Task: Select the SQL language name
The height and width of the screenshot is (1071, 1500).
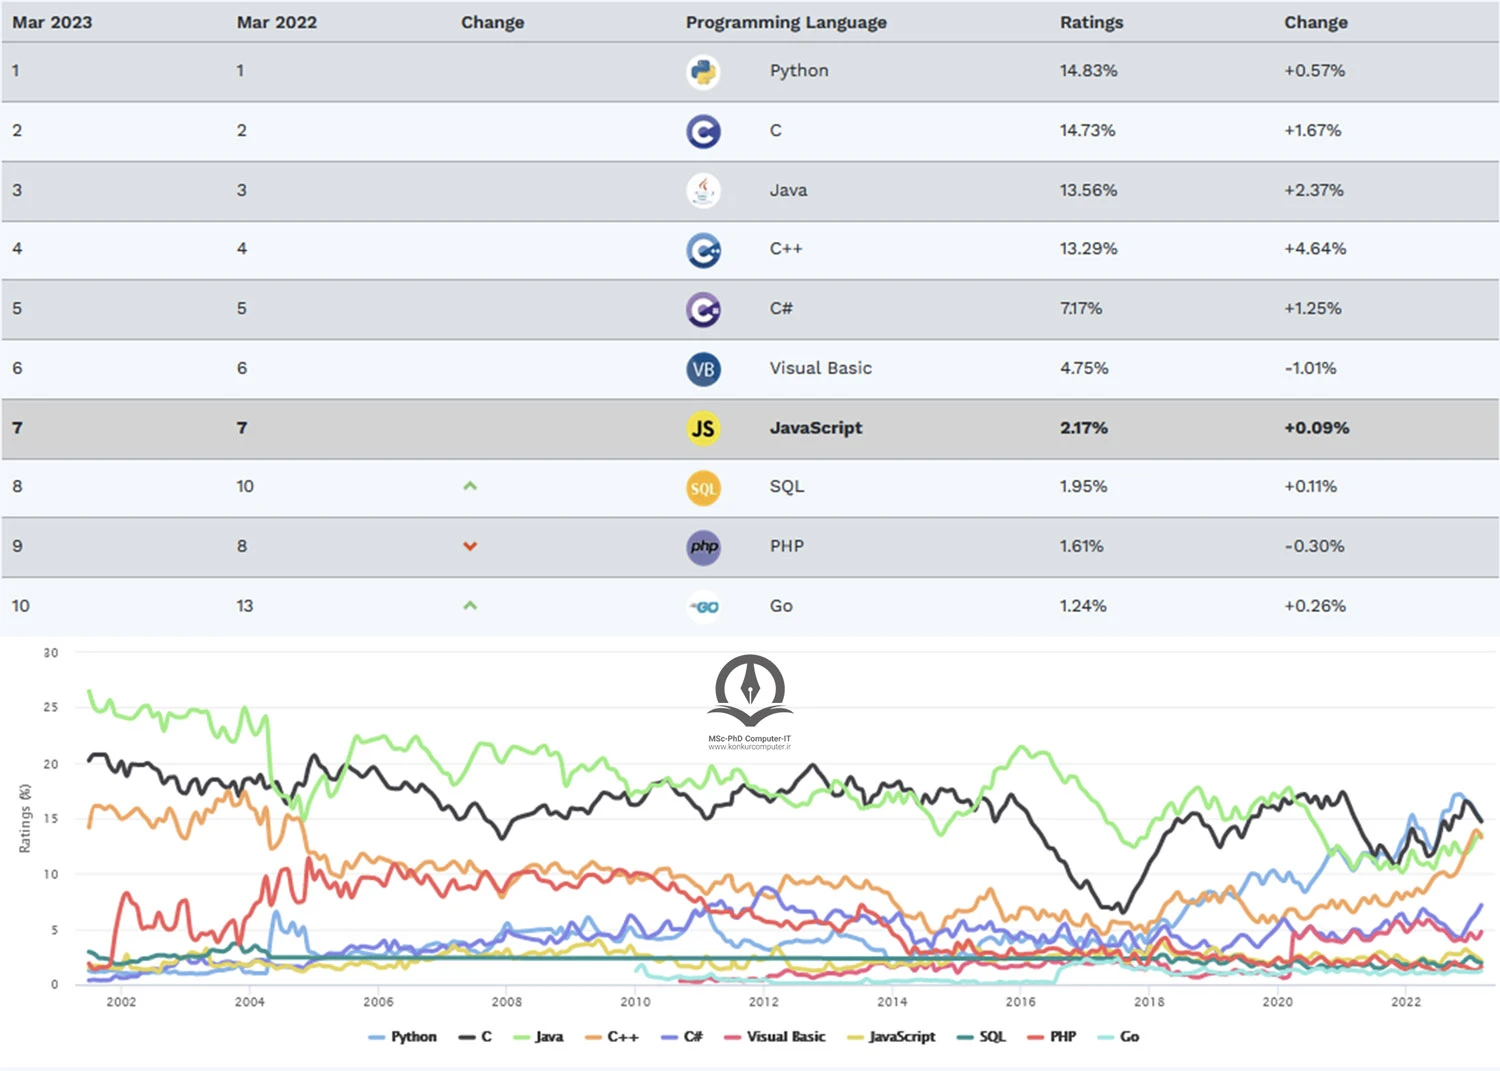Action: (x=787, y=486)
